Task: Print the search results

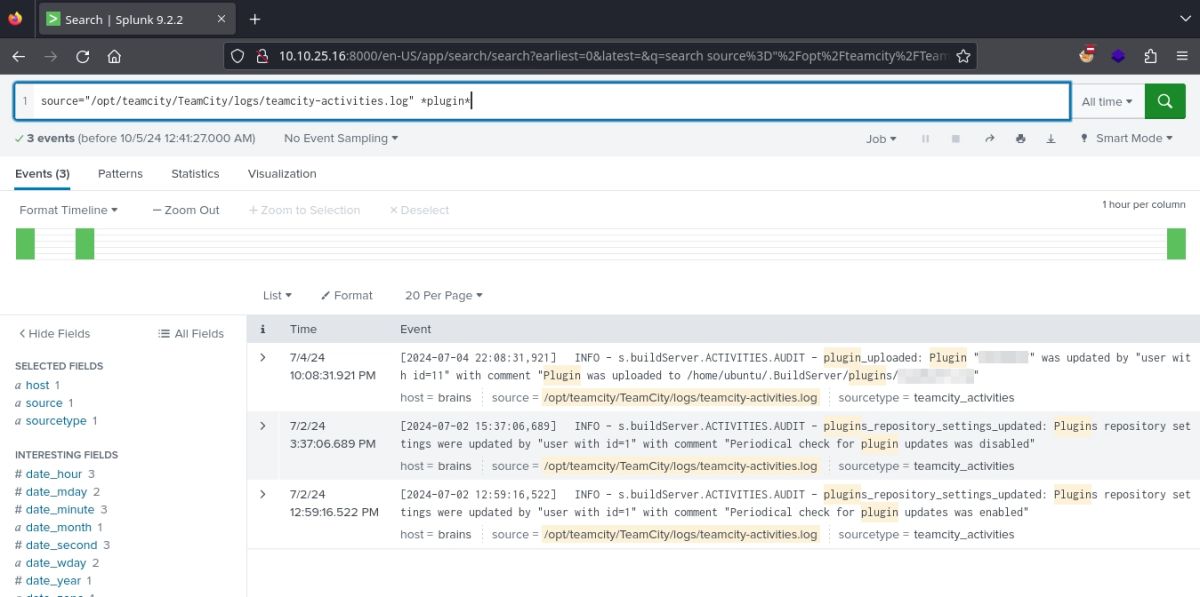Action: pyautogui.click(x=1020, y=139)
